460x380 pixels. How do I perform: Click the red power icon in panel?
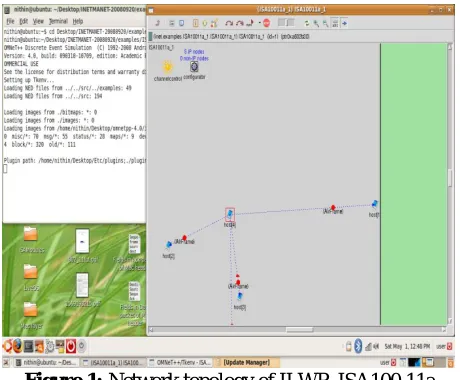point(71,347)
